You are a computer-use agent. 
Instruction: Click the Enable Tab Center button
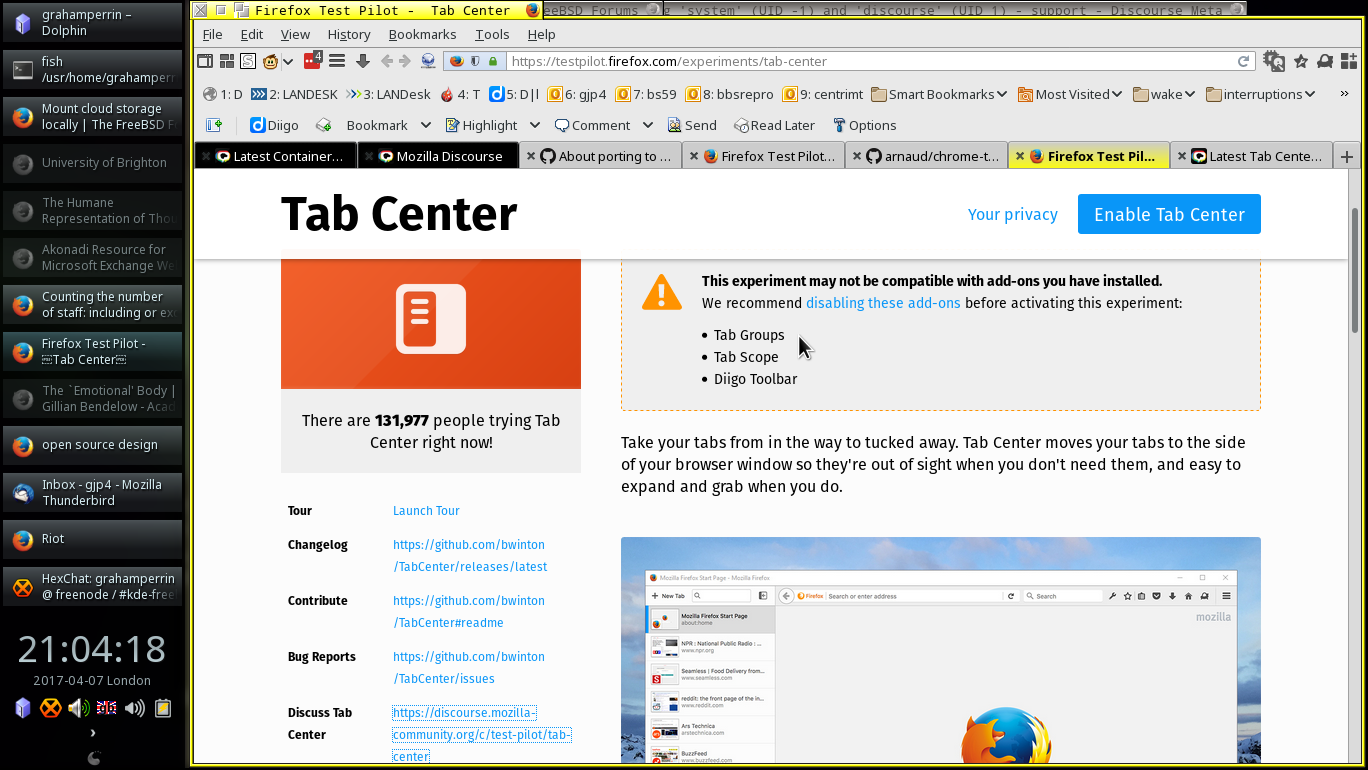pyautogui.click(x=1169, y=214)
